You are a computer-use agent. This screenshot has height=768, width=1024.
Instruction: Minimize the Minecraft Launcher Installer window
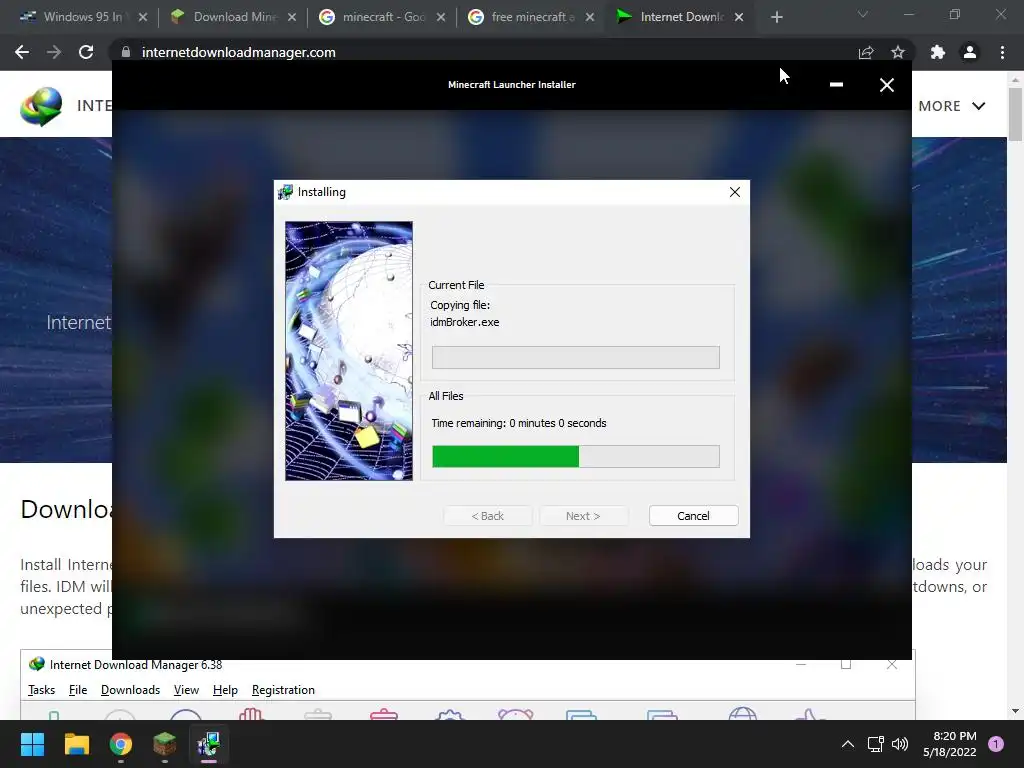[836, 85]
